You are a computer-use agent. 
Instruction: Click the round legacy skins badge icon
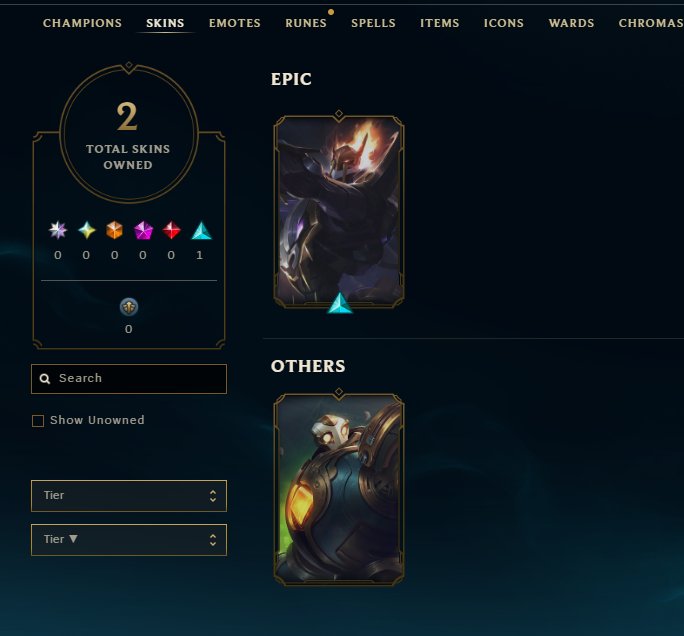(129, 307)
